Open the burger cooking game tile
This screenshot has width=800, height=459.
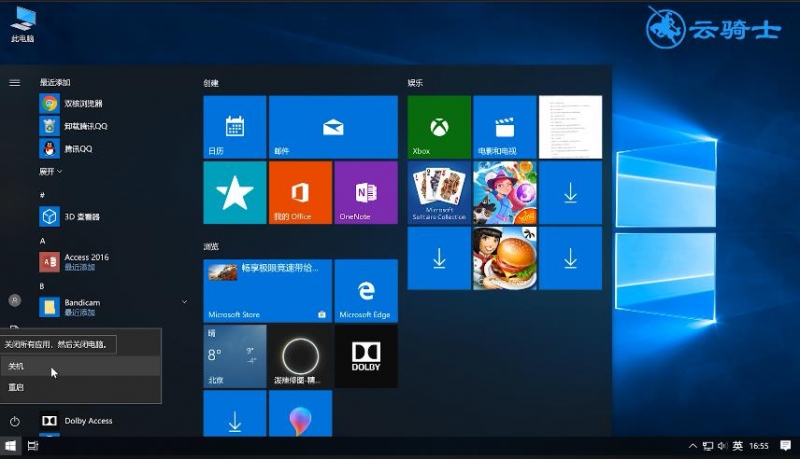(505, 258)
